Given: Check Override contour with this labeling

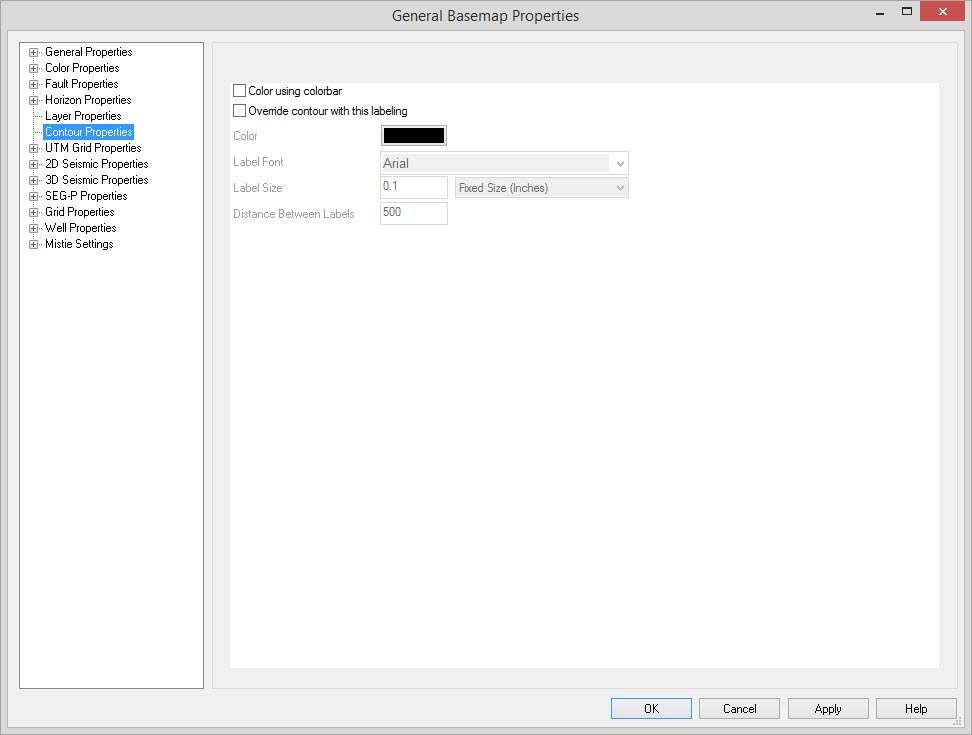Looking at the screenshot, I should pos(239,111).
